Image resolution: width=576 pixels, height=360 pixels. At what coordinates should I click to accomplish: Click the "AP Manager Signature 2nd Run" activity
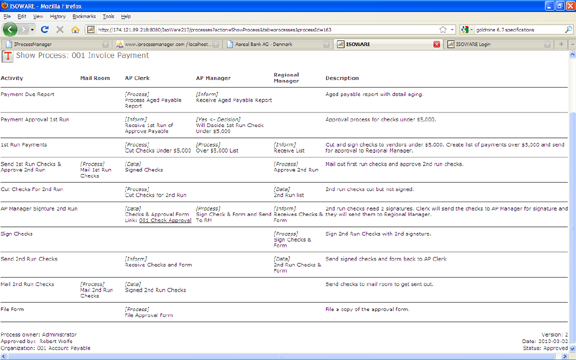(x=39, y=209)
